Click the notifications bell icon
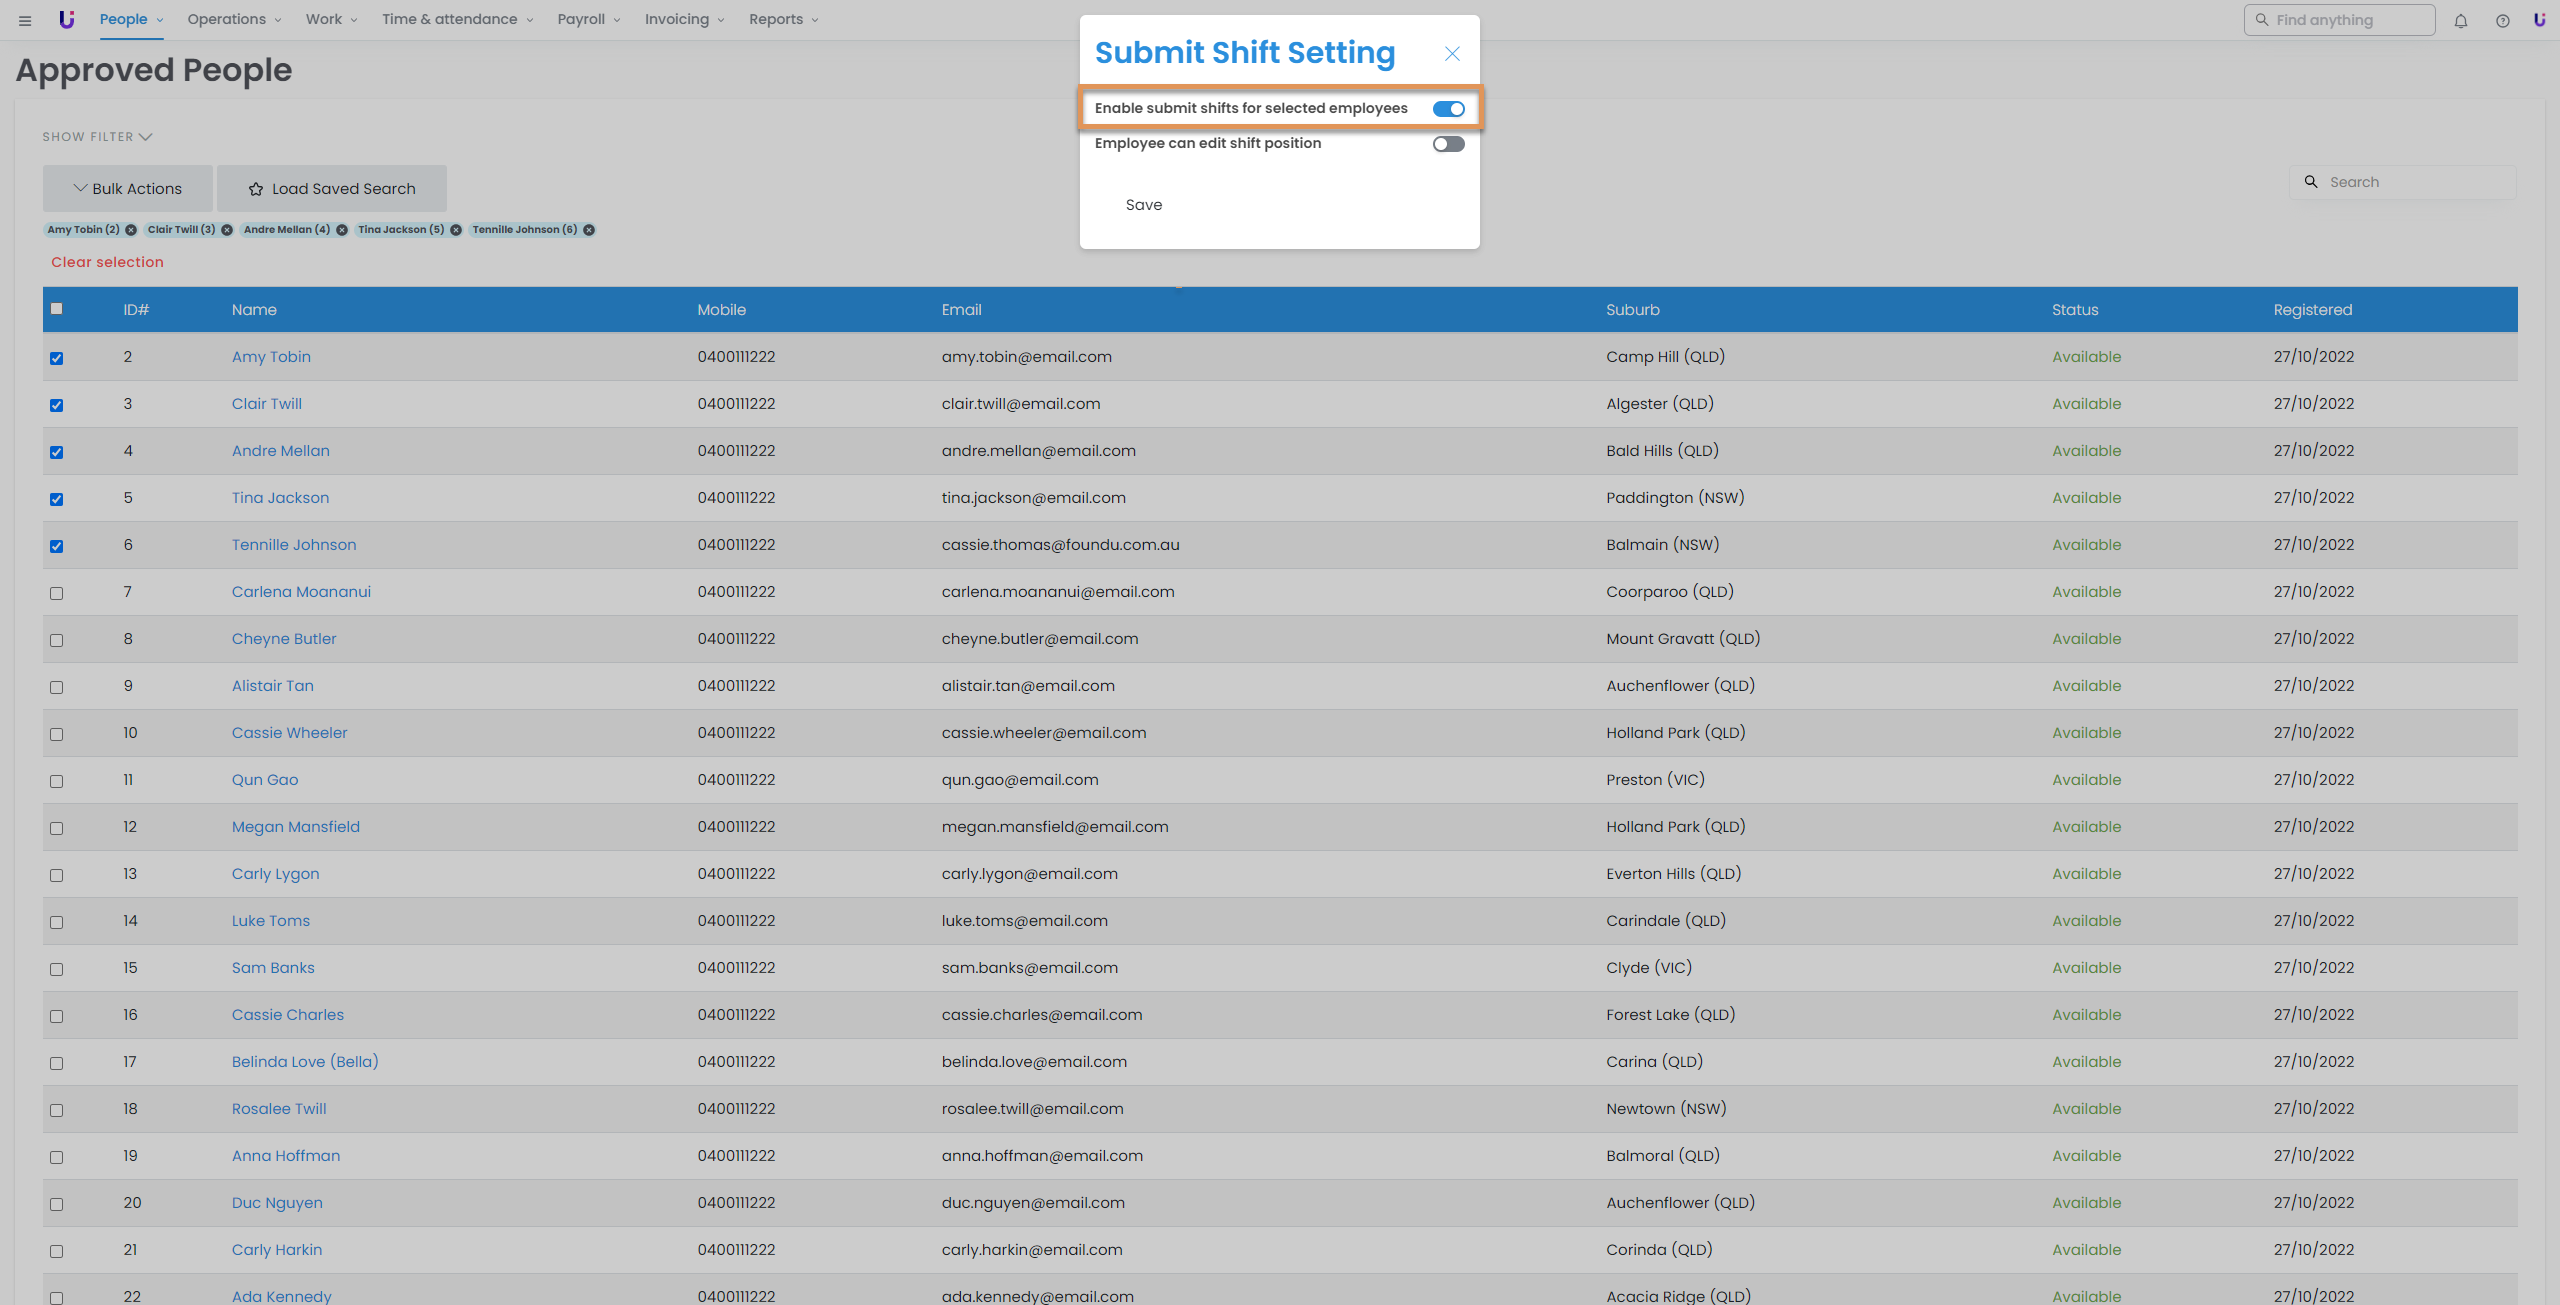Image resolution: width=2560 pixels, height=1305 pixels. point(2460,20)
